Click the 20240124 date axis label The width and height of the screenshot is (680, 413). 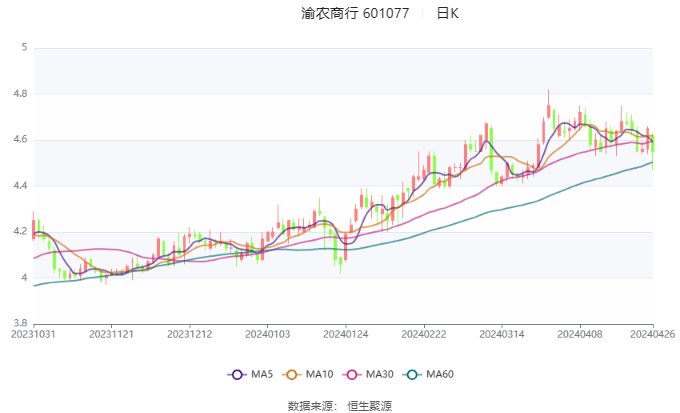click(x=346, y=334)
